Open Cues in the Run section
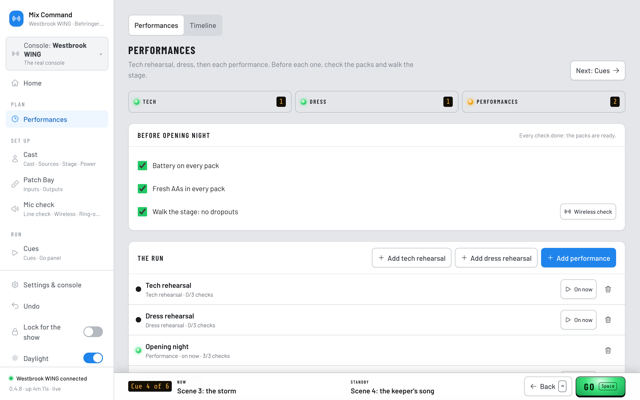Screen dimensions: 640x400 pyautogui.click(x=57, y=253)
